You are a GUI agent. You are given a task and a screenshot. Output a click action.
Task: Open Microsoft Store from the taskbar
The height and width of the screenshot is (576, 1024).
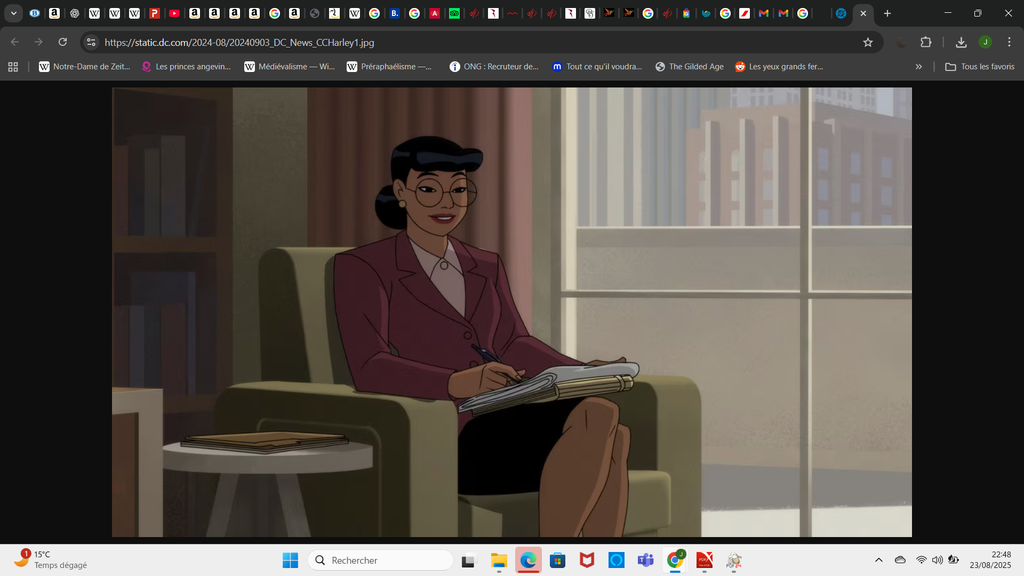[558, 560]
